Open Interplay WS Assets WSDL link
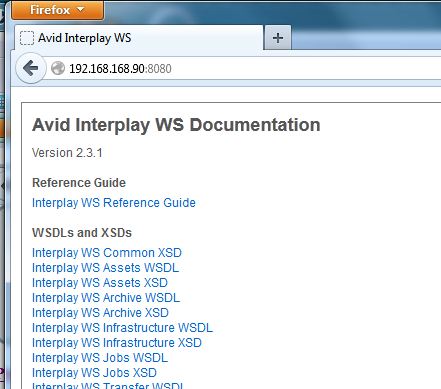Image resolution: width=441 pixels, height=389 pixels. (x=105, y=267)
